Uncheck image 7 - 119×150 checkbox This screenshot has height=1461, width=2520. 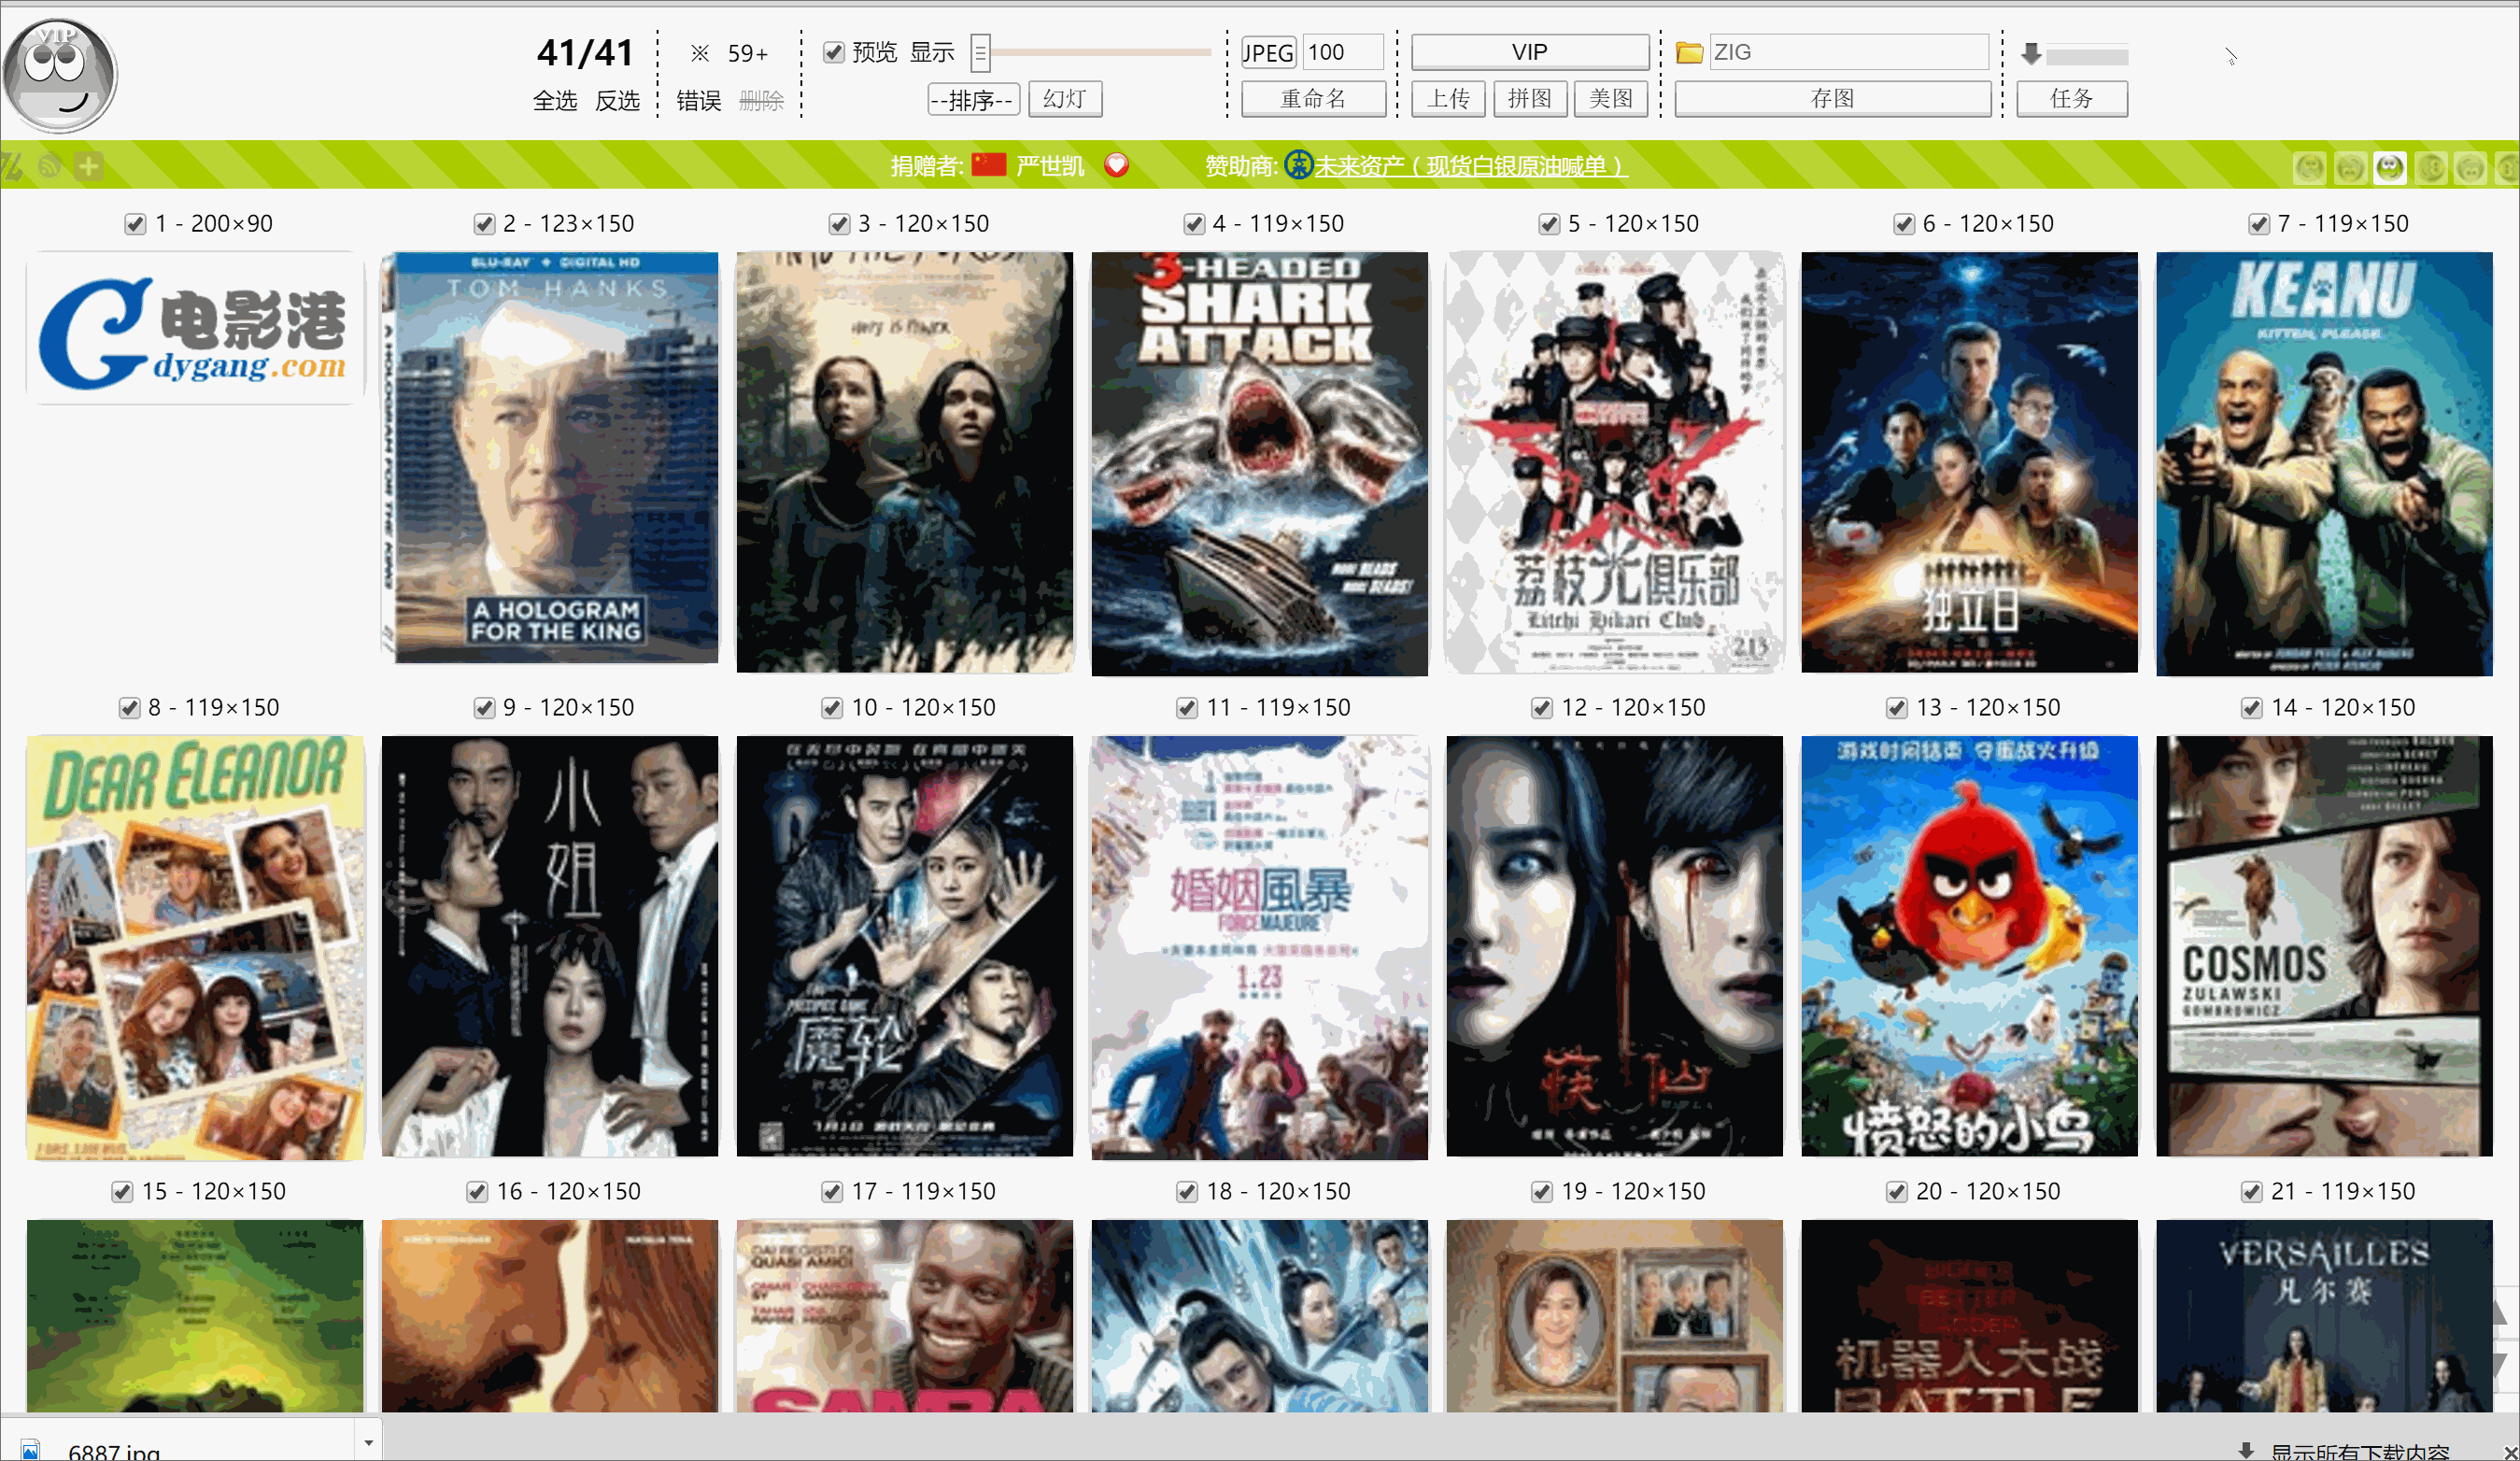2259,224
